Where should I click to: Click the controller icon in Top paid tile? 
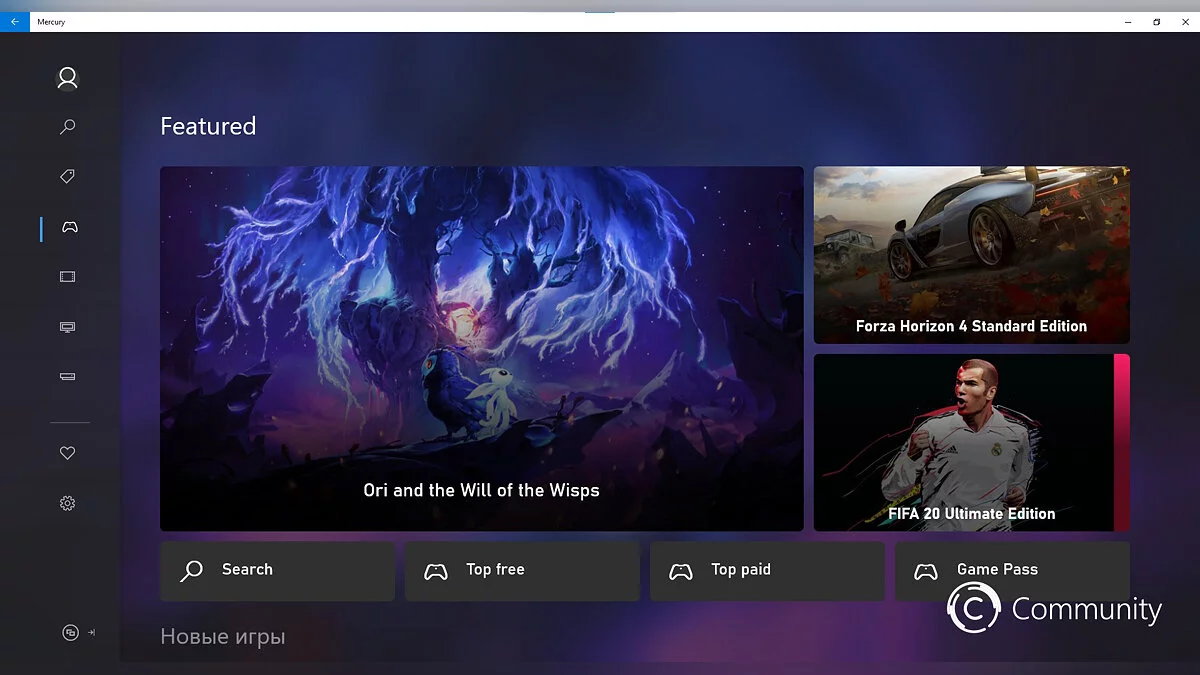(x=681, y=571)
